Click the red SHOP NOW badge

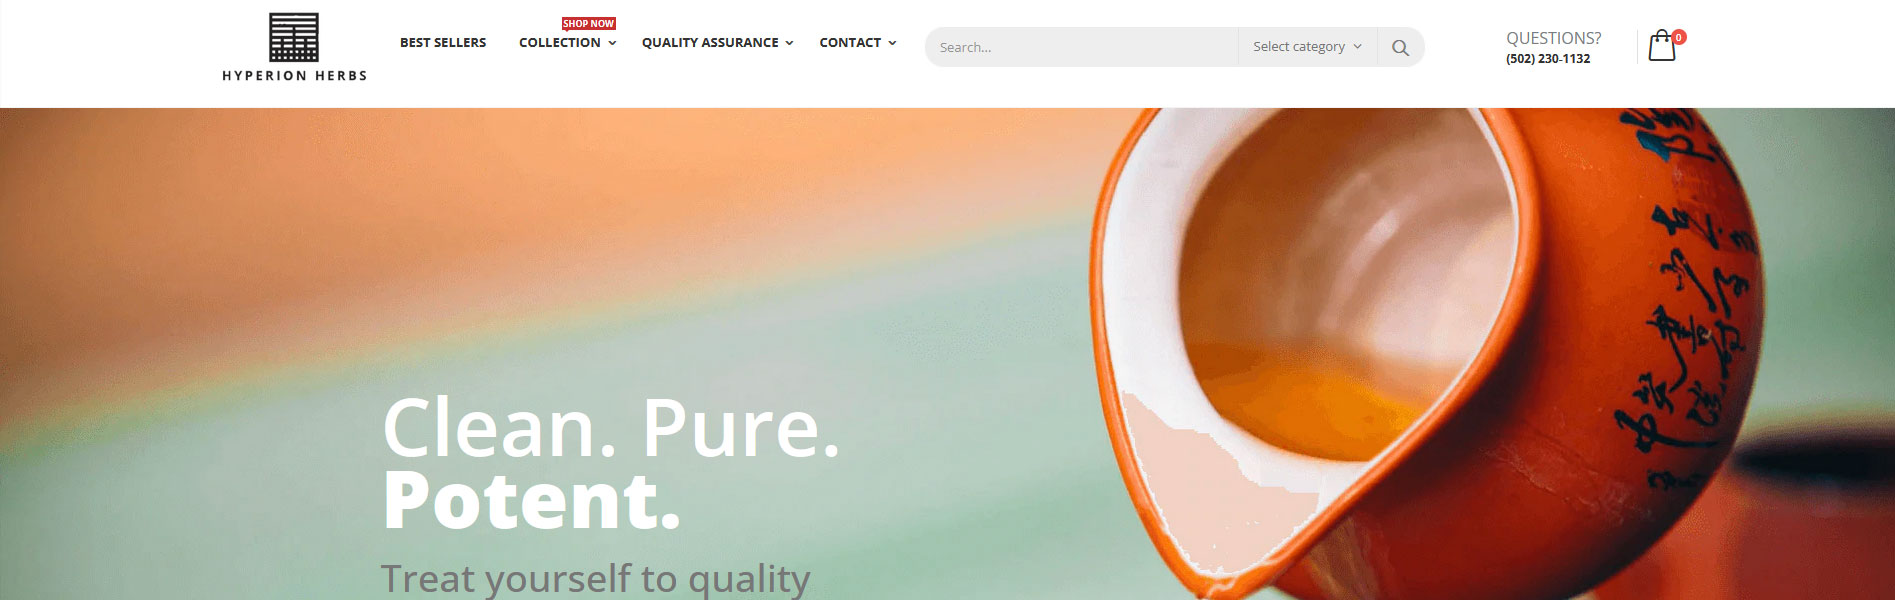click(x=588, y=23)
